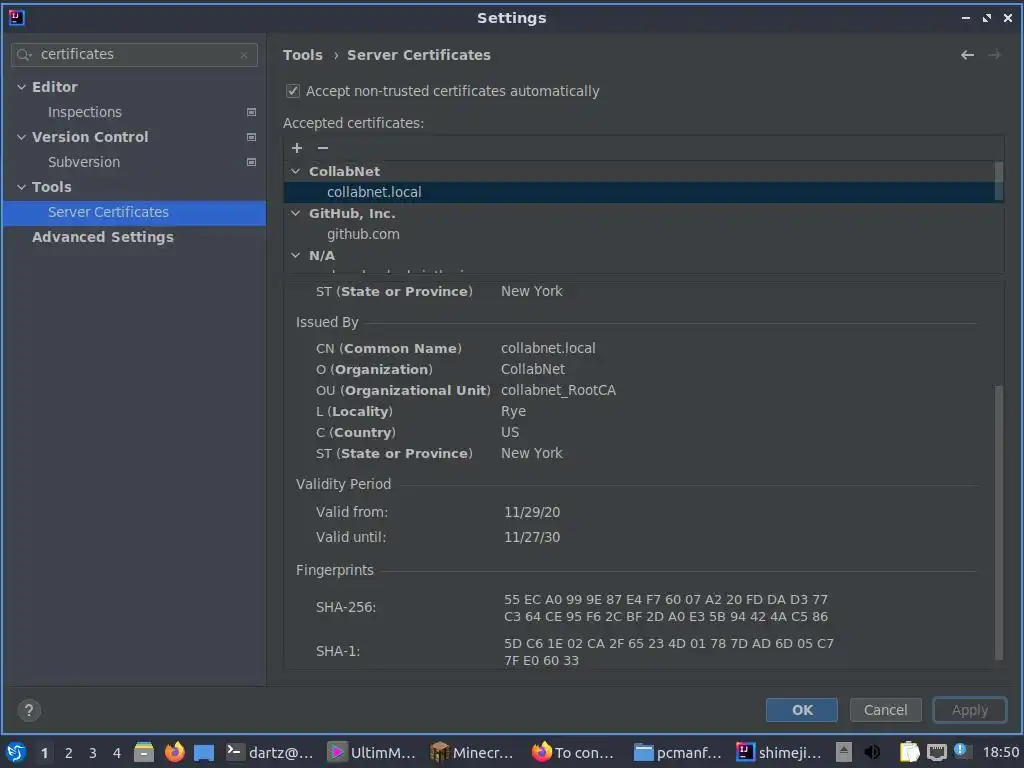Screen dimensions: 1024x768
Task: Open the help question mark
Action: 29,710
